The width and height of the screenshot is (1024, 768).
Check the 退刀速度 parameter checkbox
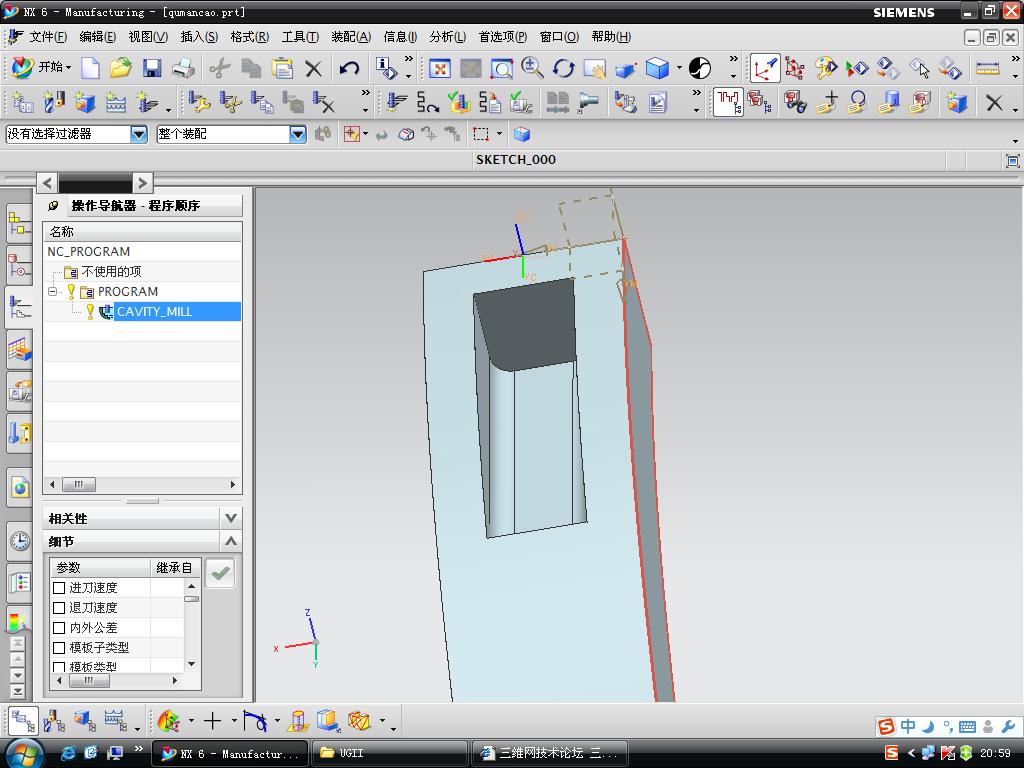click(x=59, y=608)
